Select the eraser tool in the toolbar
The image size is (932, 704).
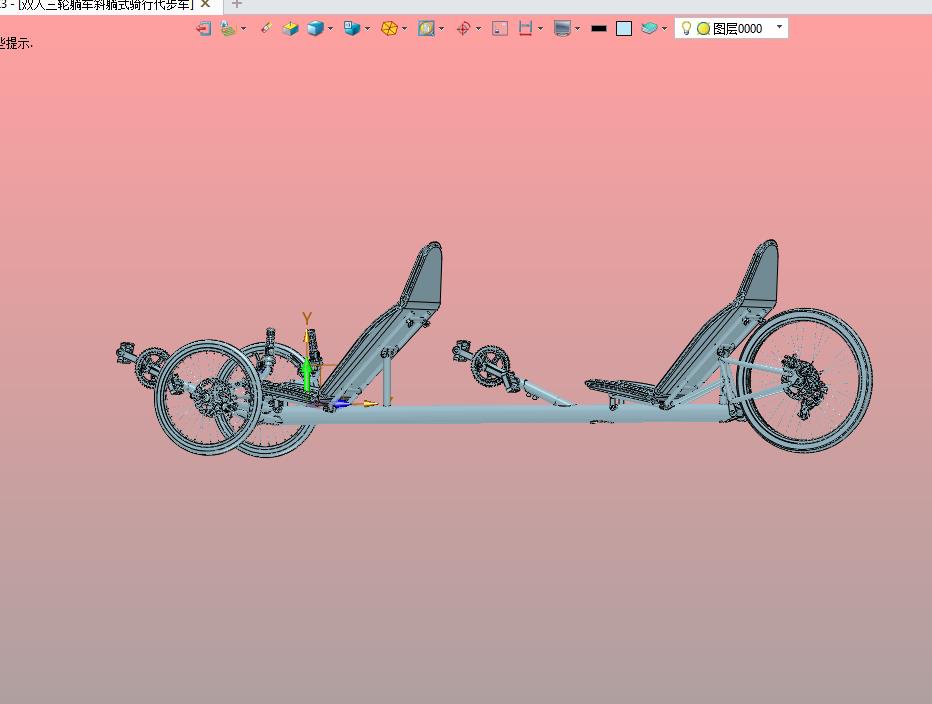click(x=266, y=28)
